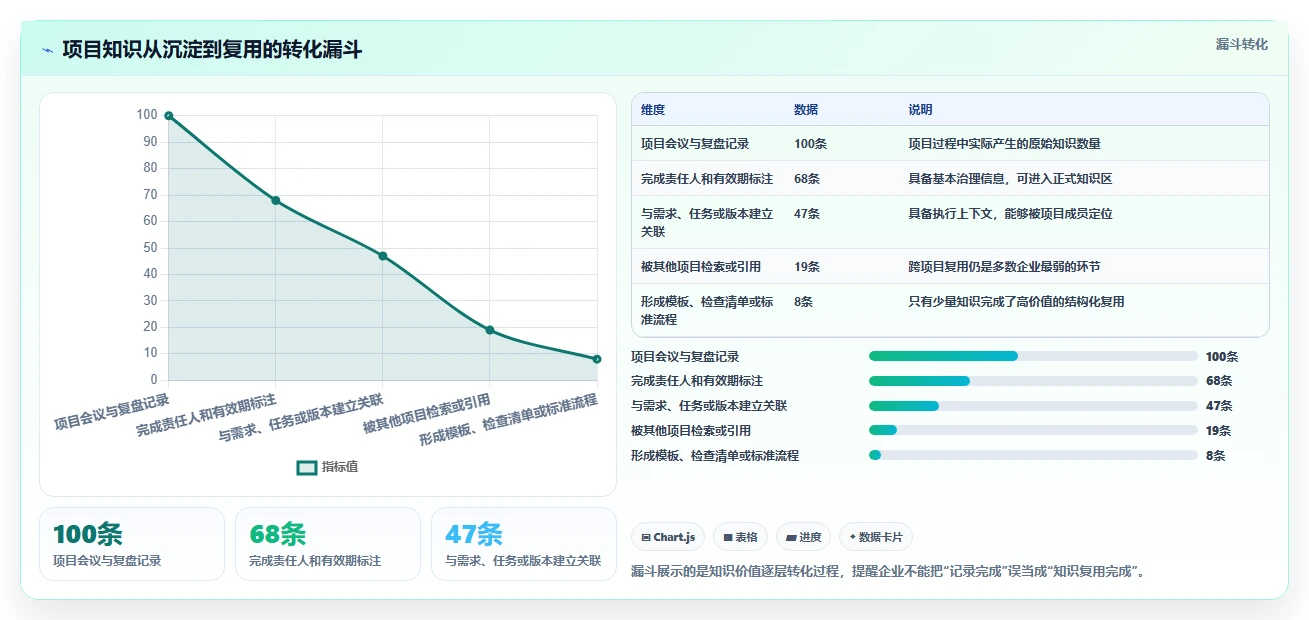Click the 8条 cell in the table
This screenshot has height=620, width=1309.
click(803, 302)
